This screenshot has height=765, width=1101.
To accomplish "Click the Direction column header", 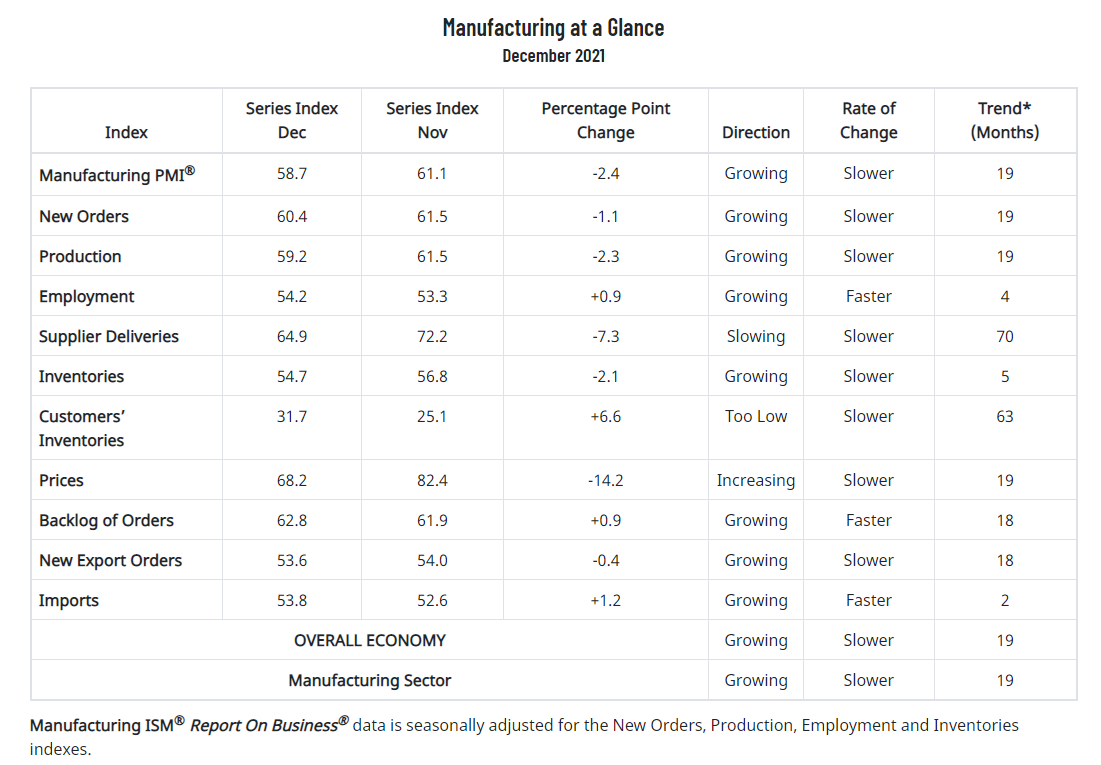I will click(x=756, y=132).
